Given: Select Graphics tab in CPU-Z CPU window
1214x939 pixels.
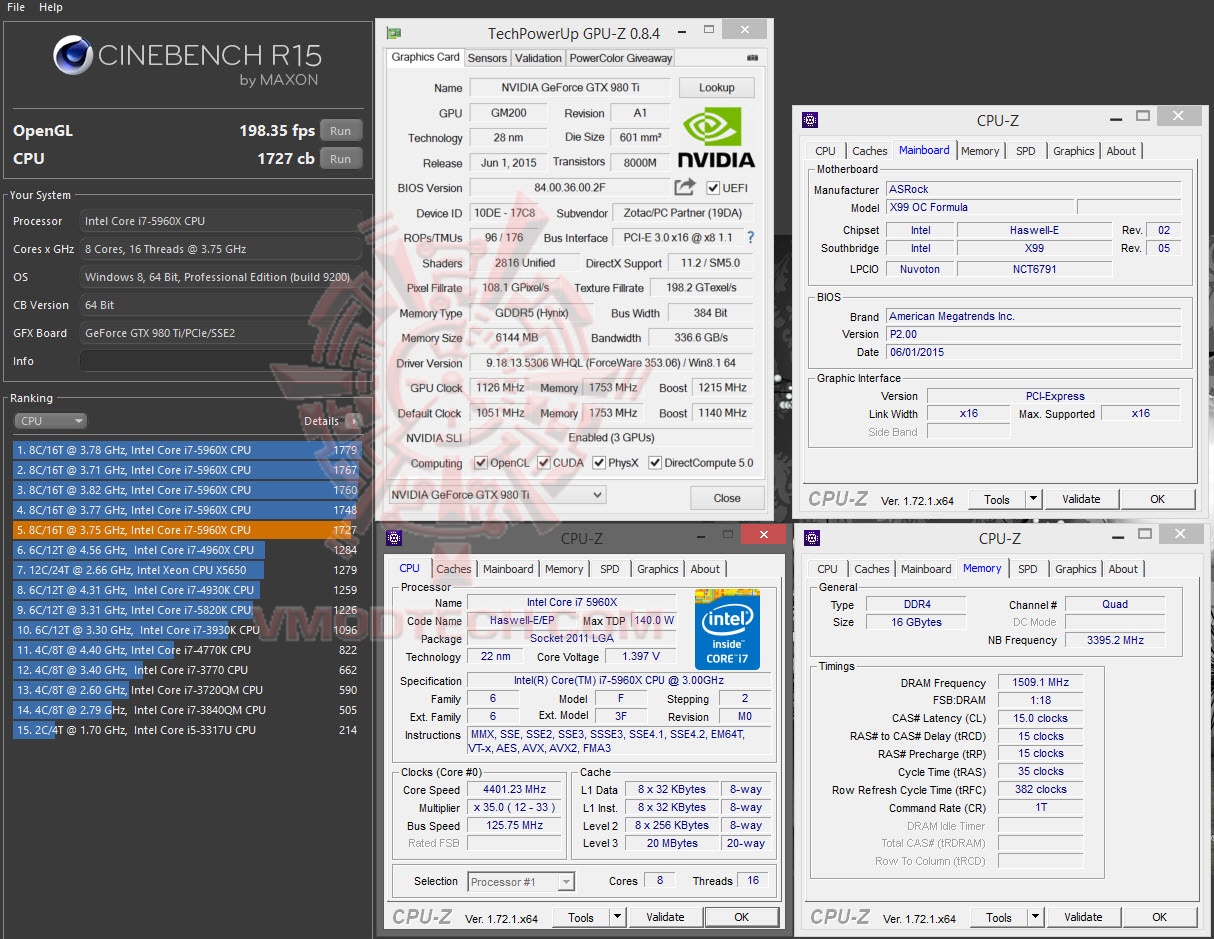Looking at the screenshot, I should click(658, 569).
